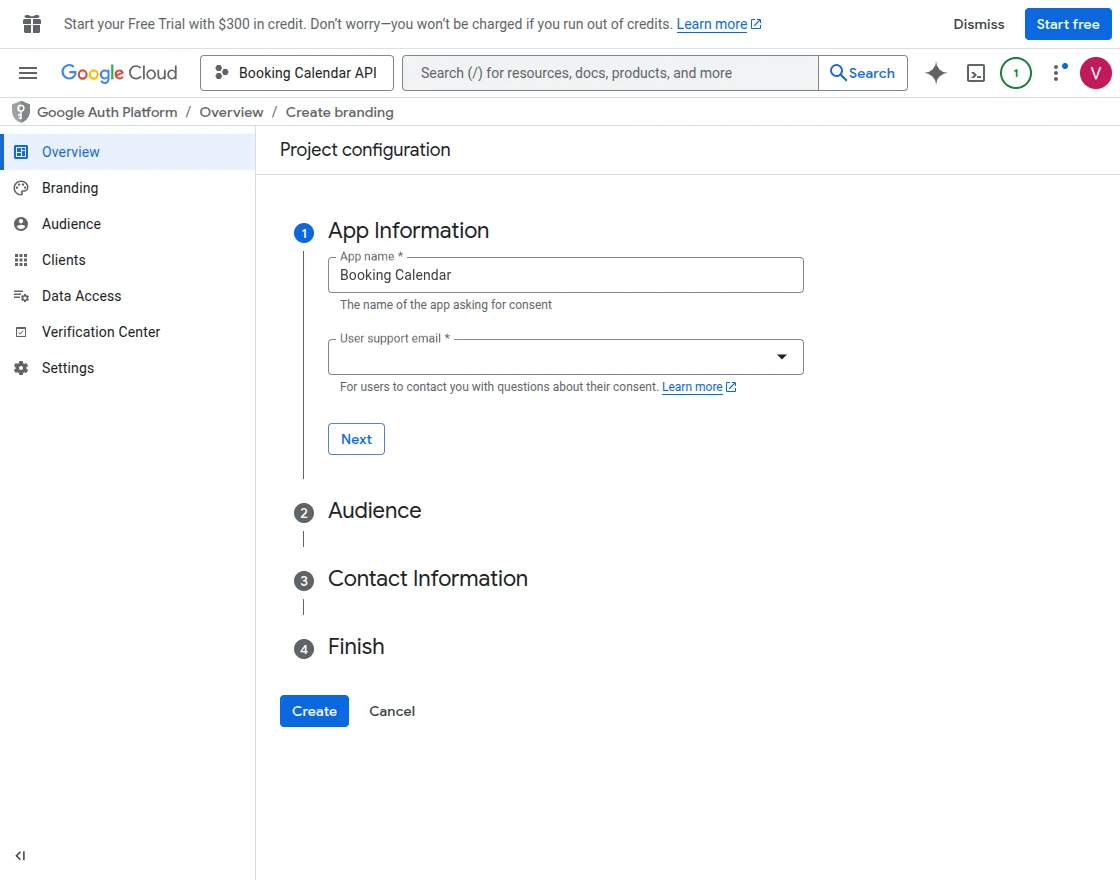The image size is (1120, 880).
Task: Open the Booking Calendar API project picker
Action: pos(297,73)
